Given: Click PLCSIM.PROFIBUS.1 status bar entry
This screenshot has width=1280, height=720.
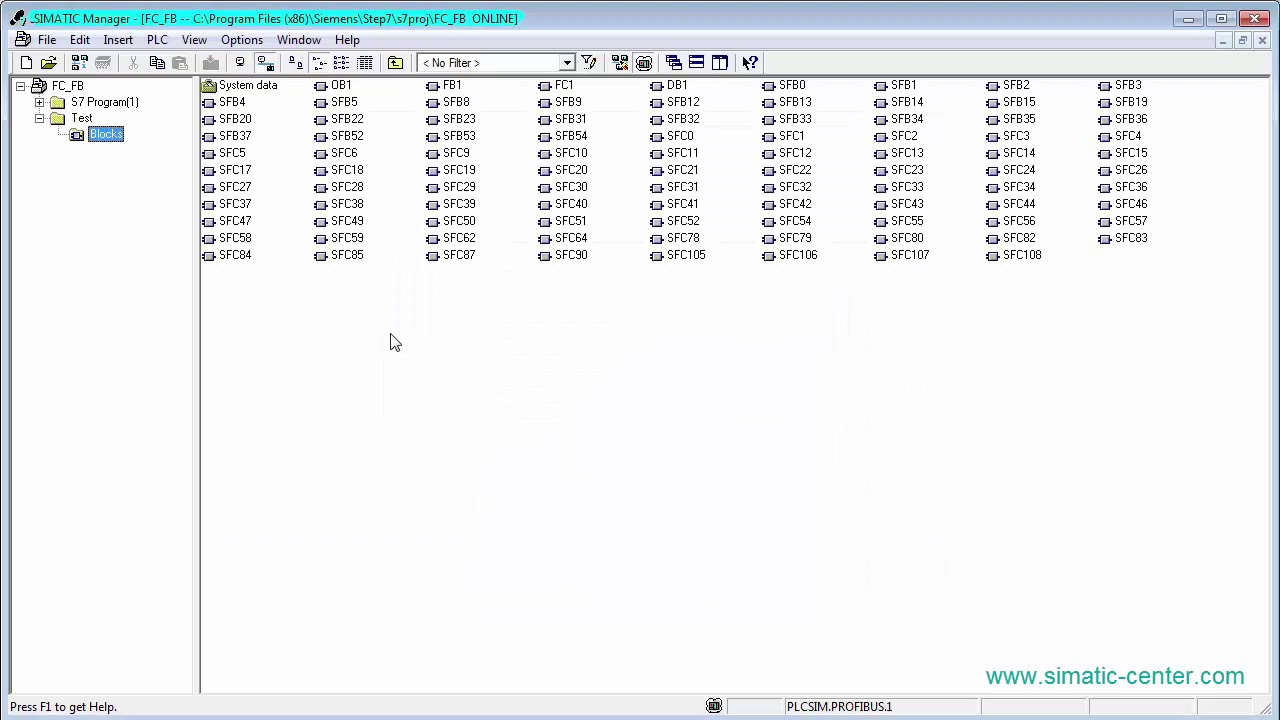Looking at the screenshot, I should pyautogui.click(x=839, y=707).
